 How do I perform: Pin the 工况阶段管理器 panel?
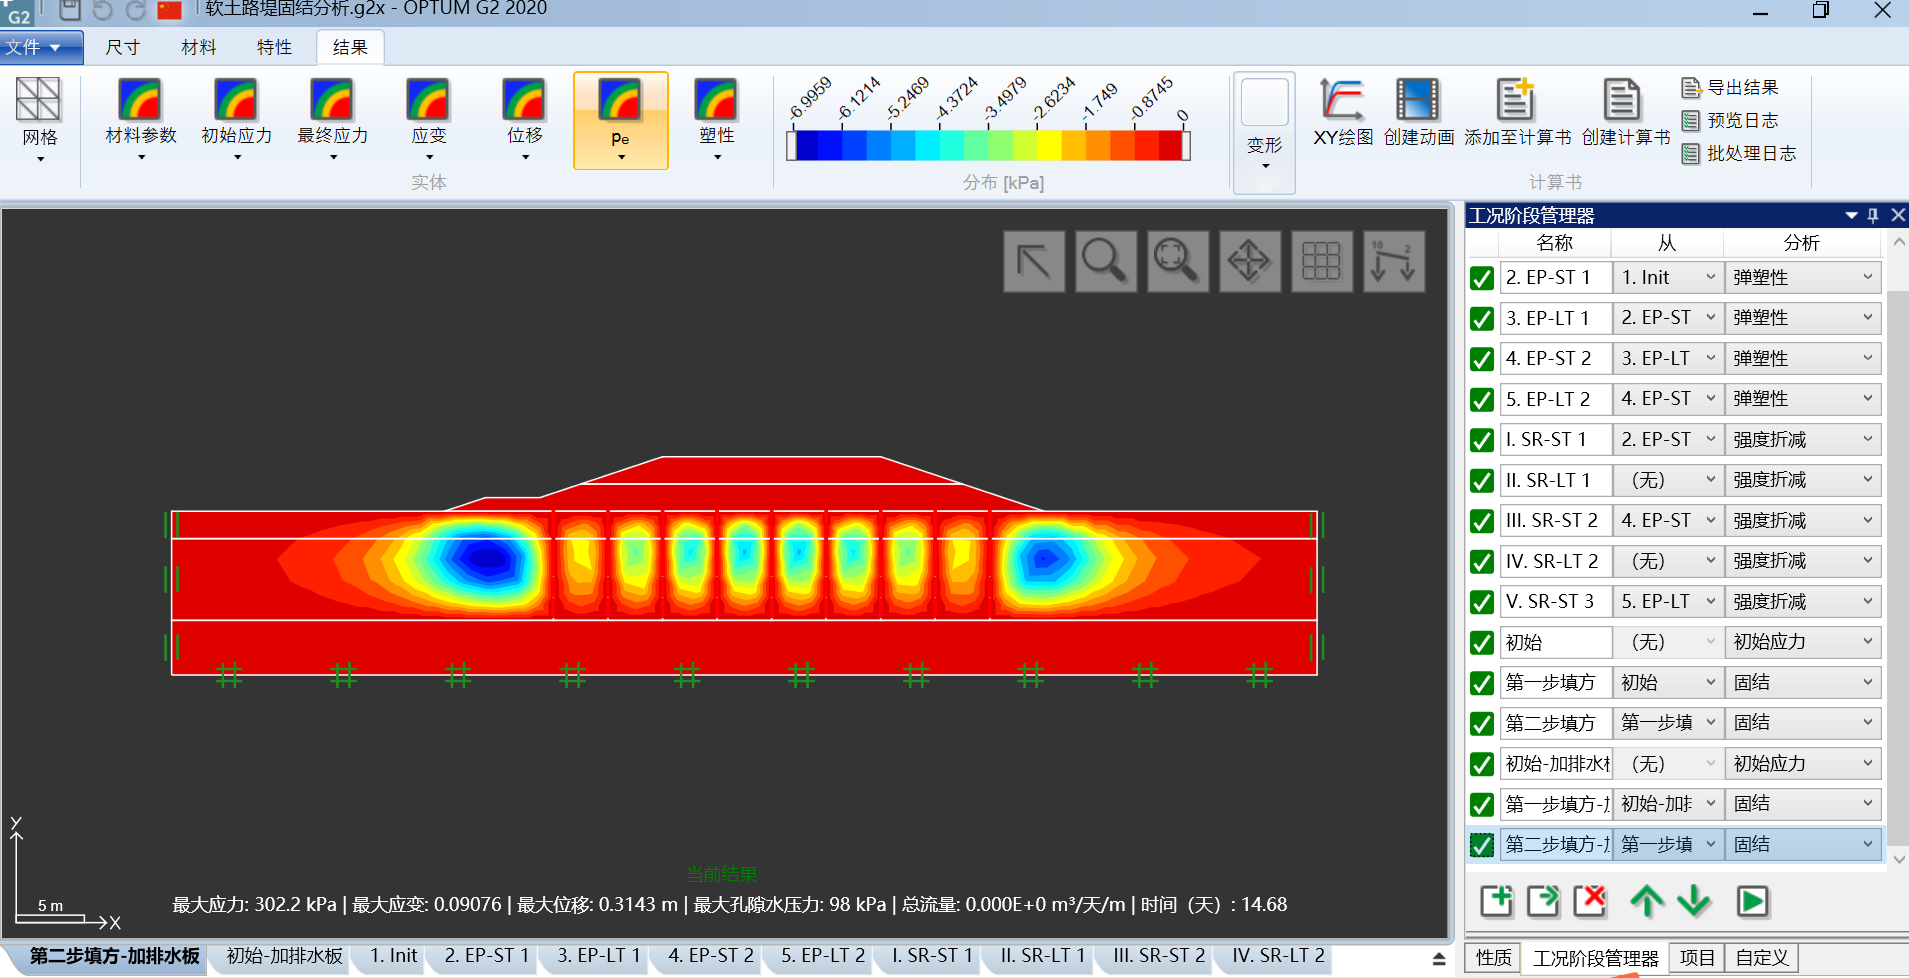pos(1873,215)
